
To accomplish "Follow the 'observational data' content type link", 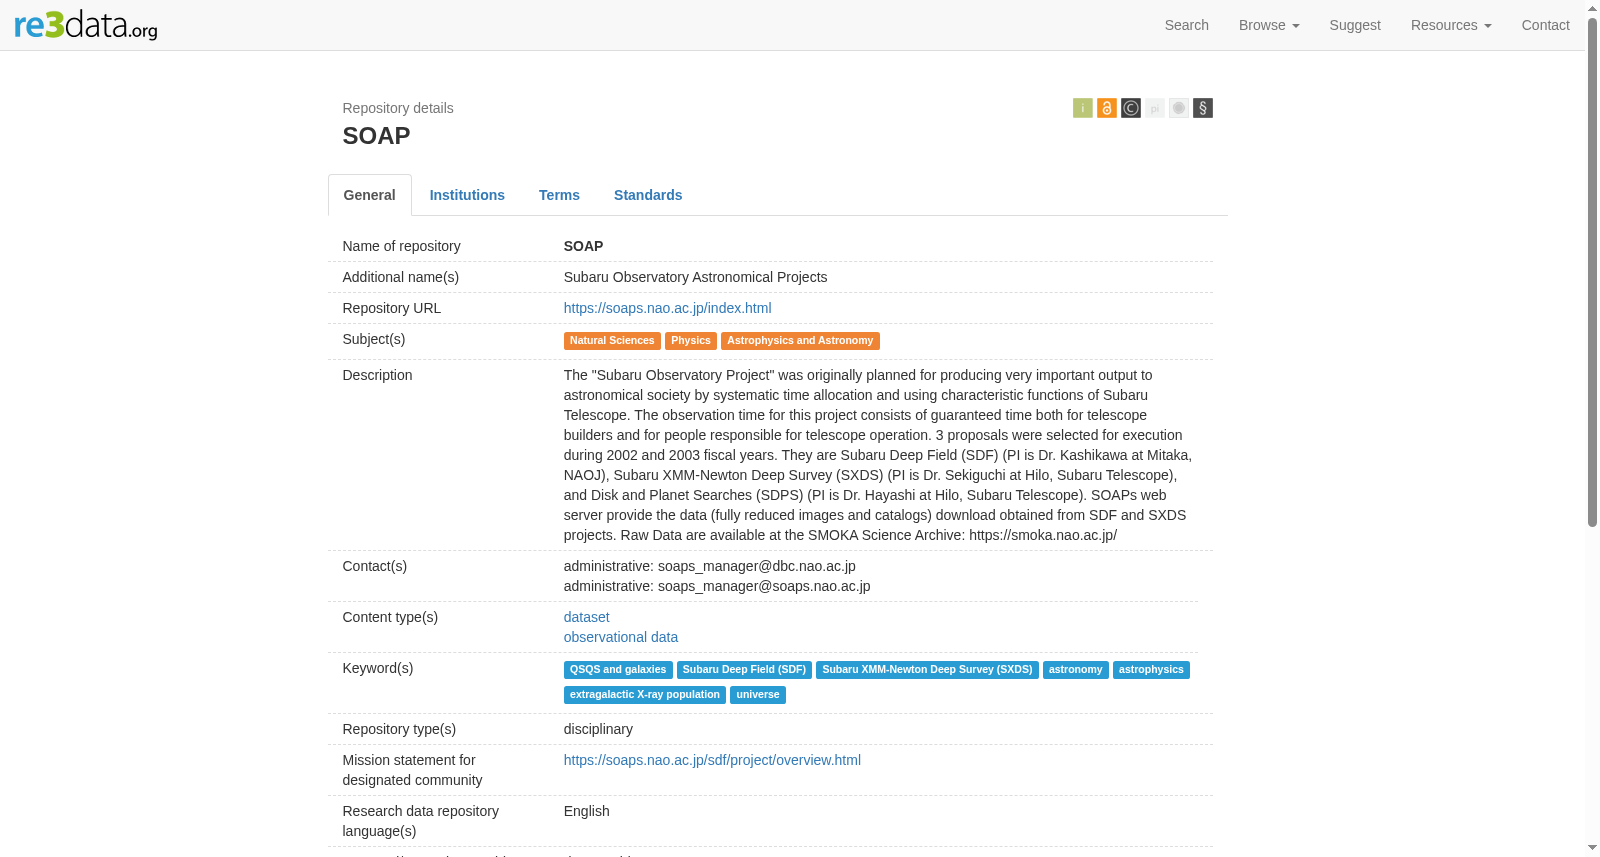I will pyautogui.click(x=621, y=637).
